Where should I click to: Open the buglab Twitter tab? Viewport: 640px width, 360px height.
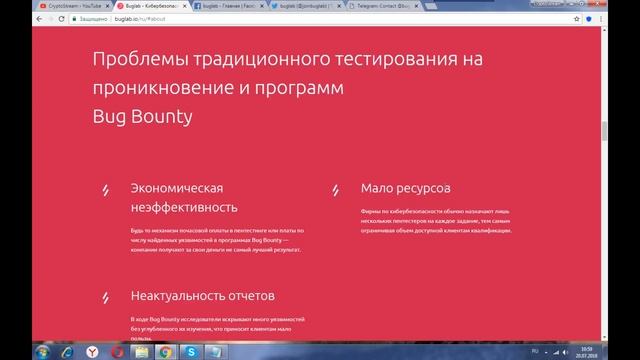(x=306, y=6)
